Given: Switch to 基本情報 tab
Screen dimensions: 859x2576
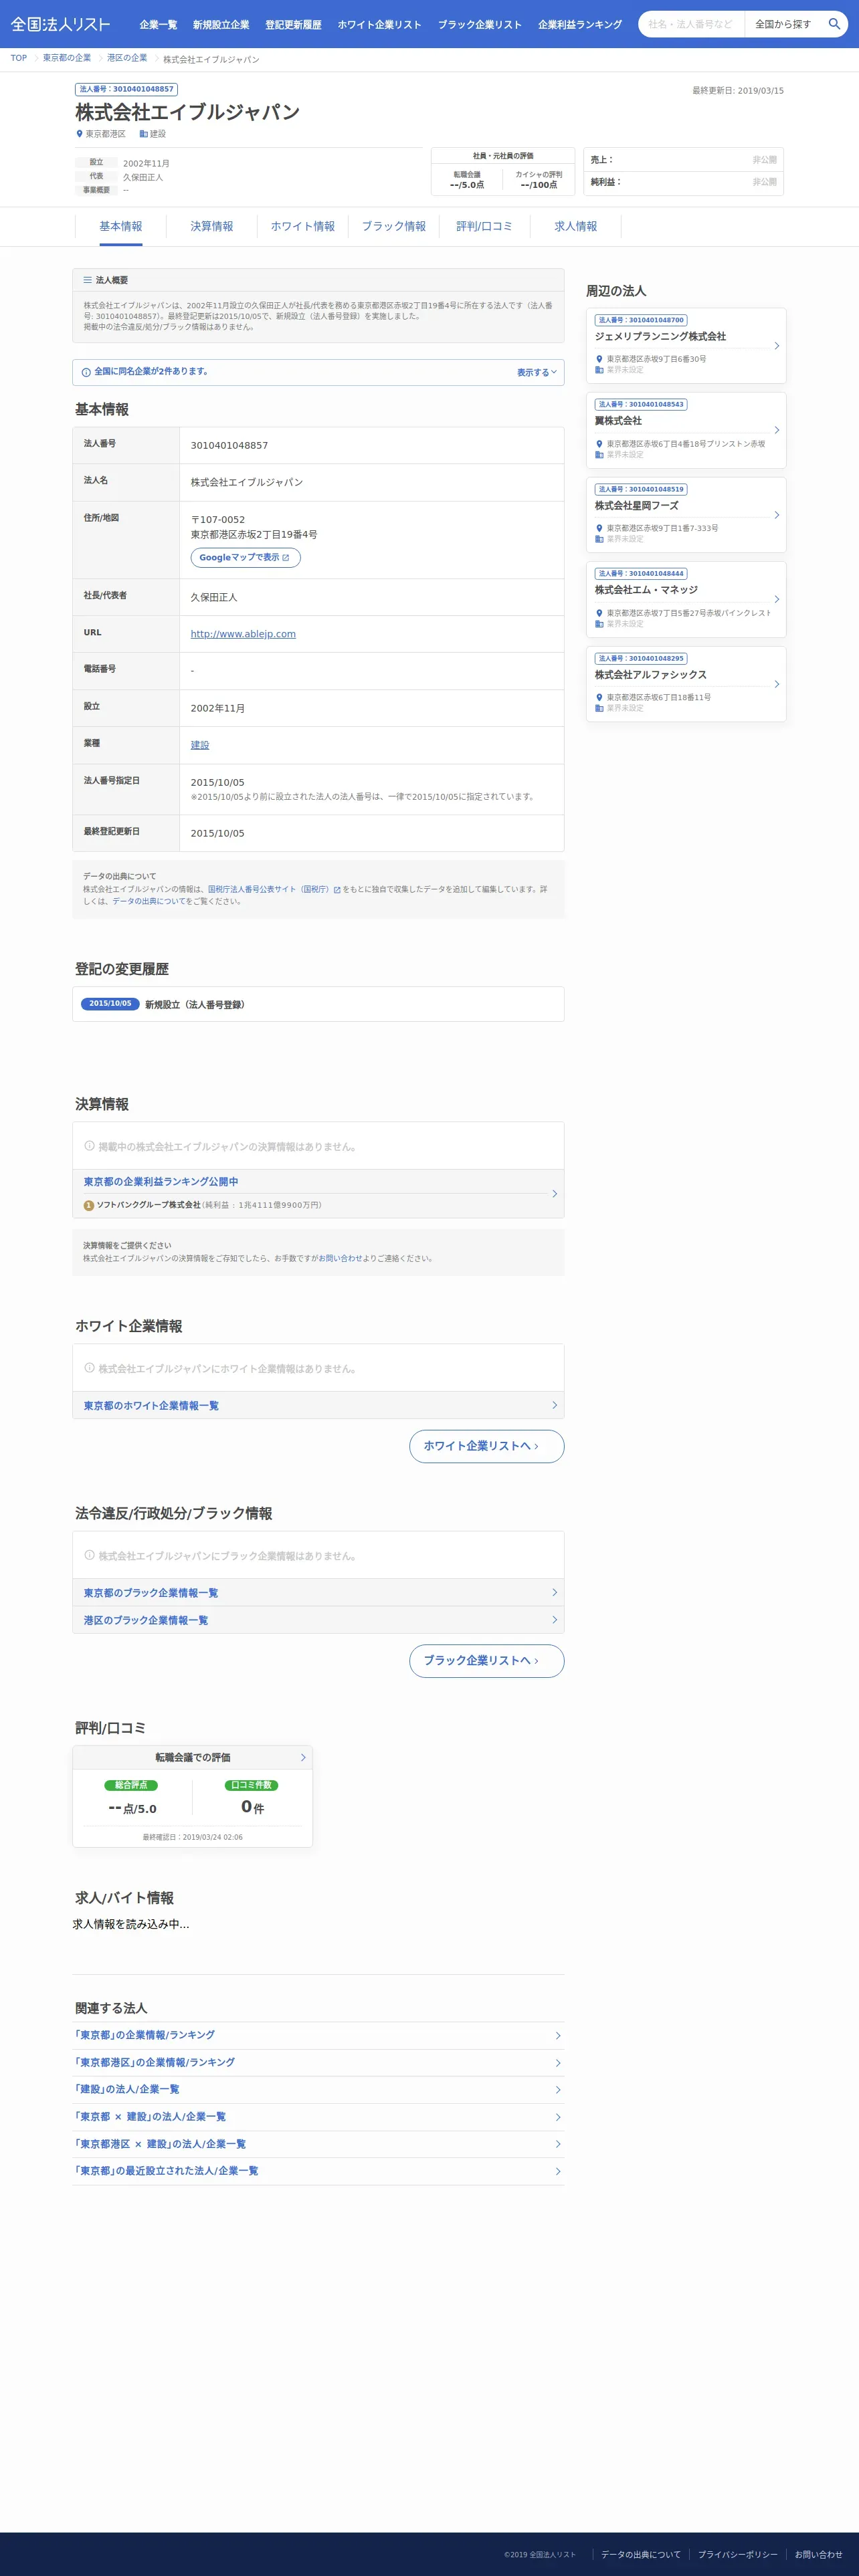Looking at the screenshot, I should pos(121,227).
